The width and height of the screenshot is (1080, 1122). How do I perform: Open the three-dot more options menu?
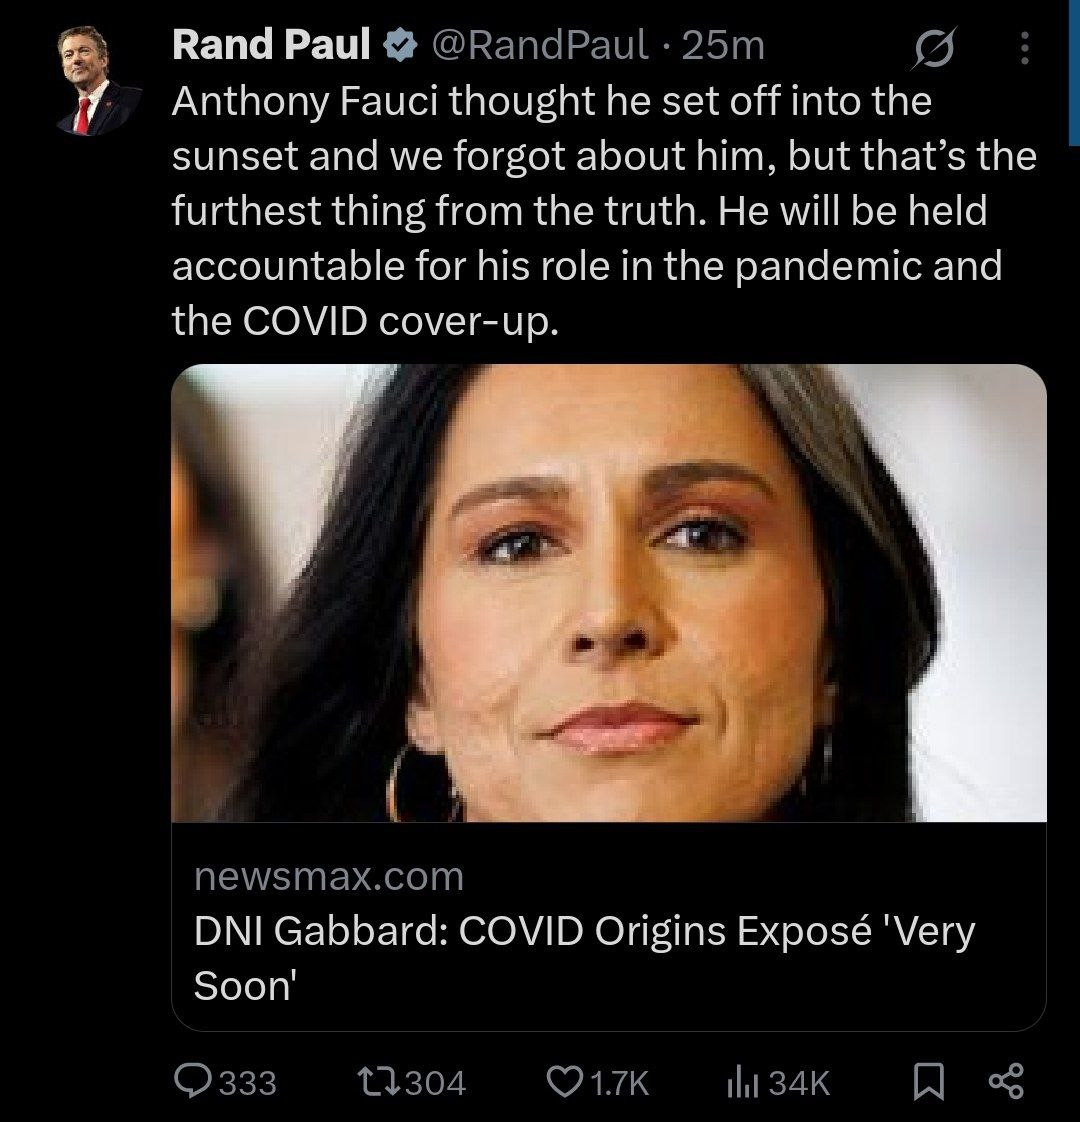[1023, 49]
